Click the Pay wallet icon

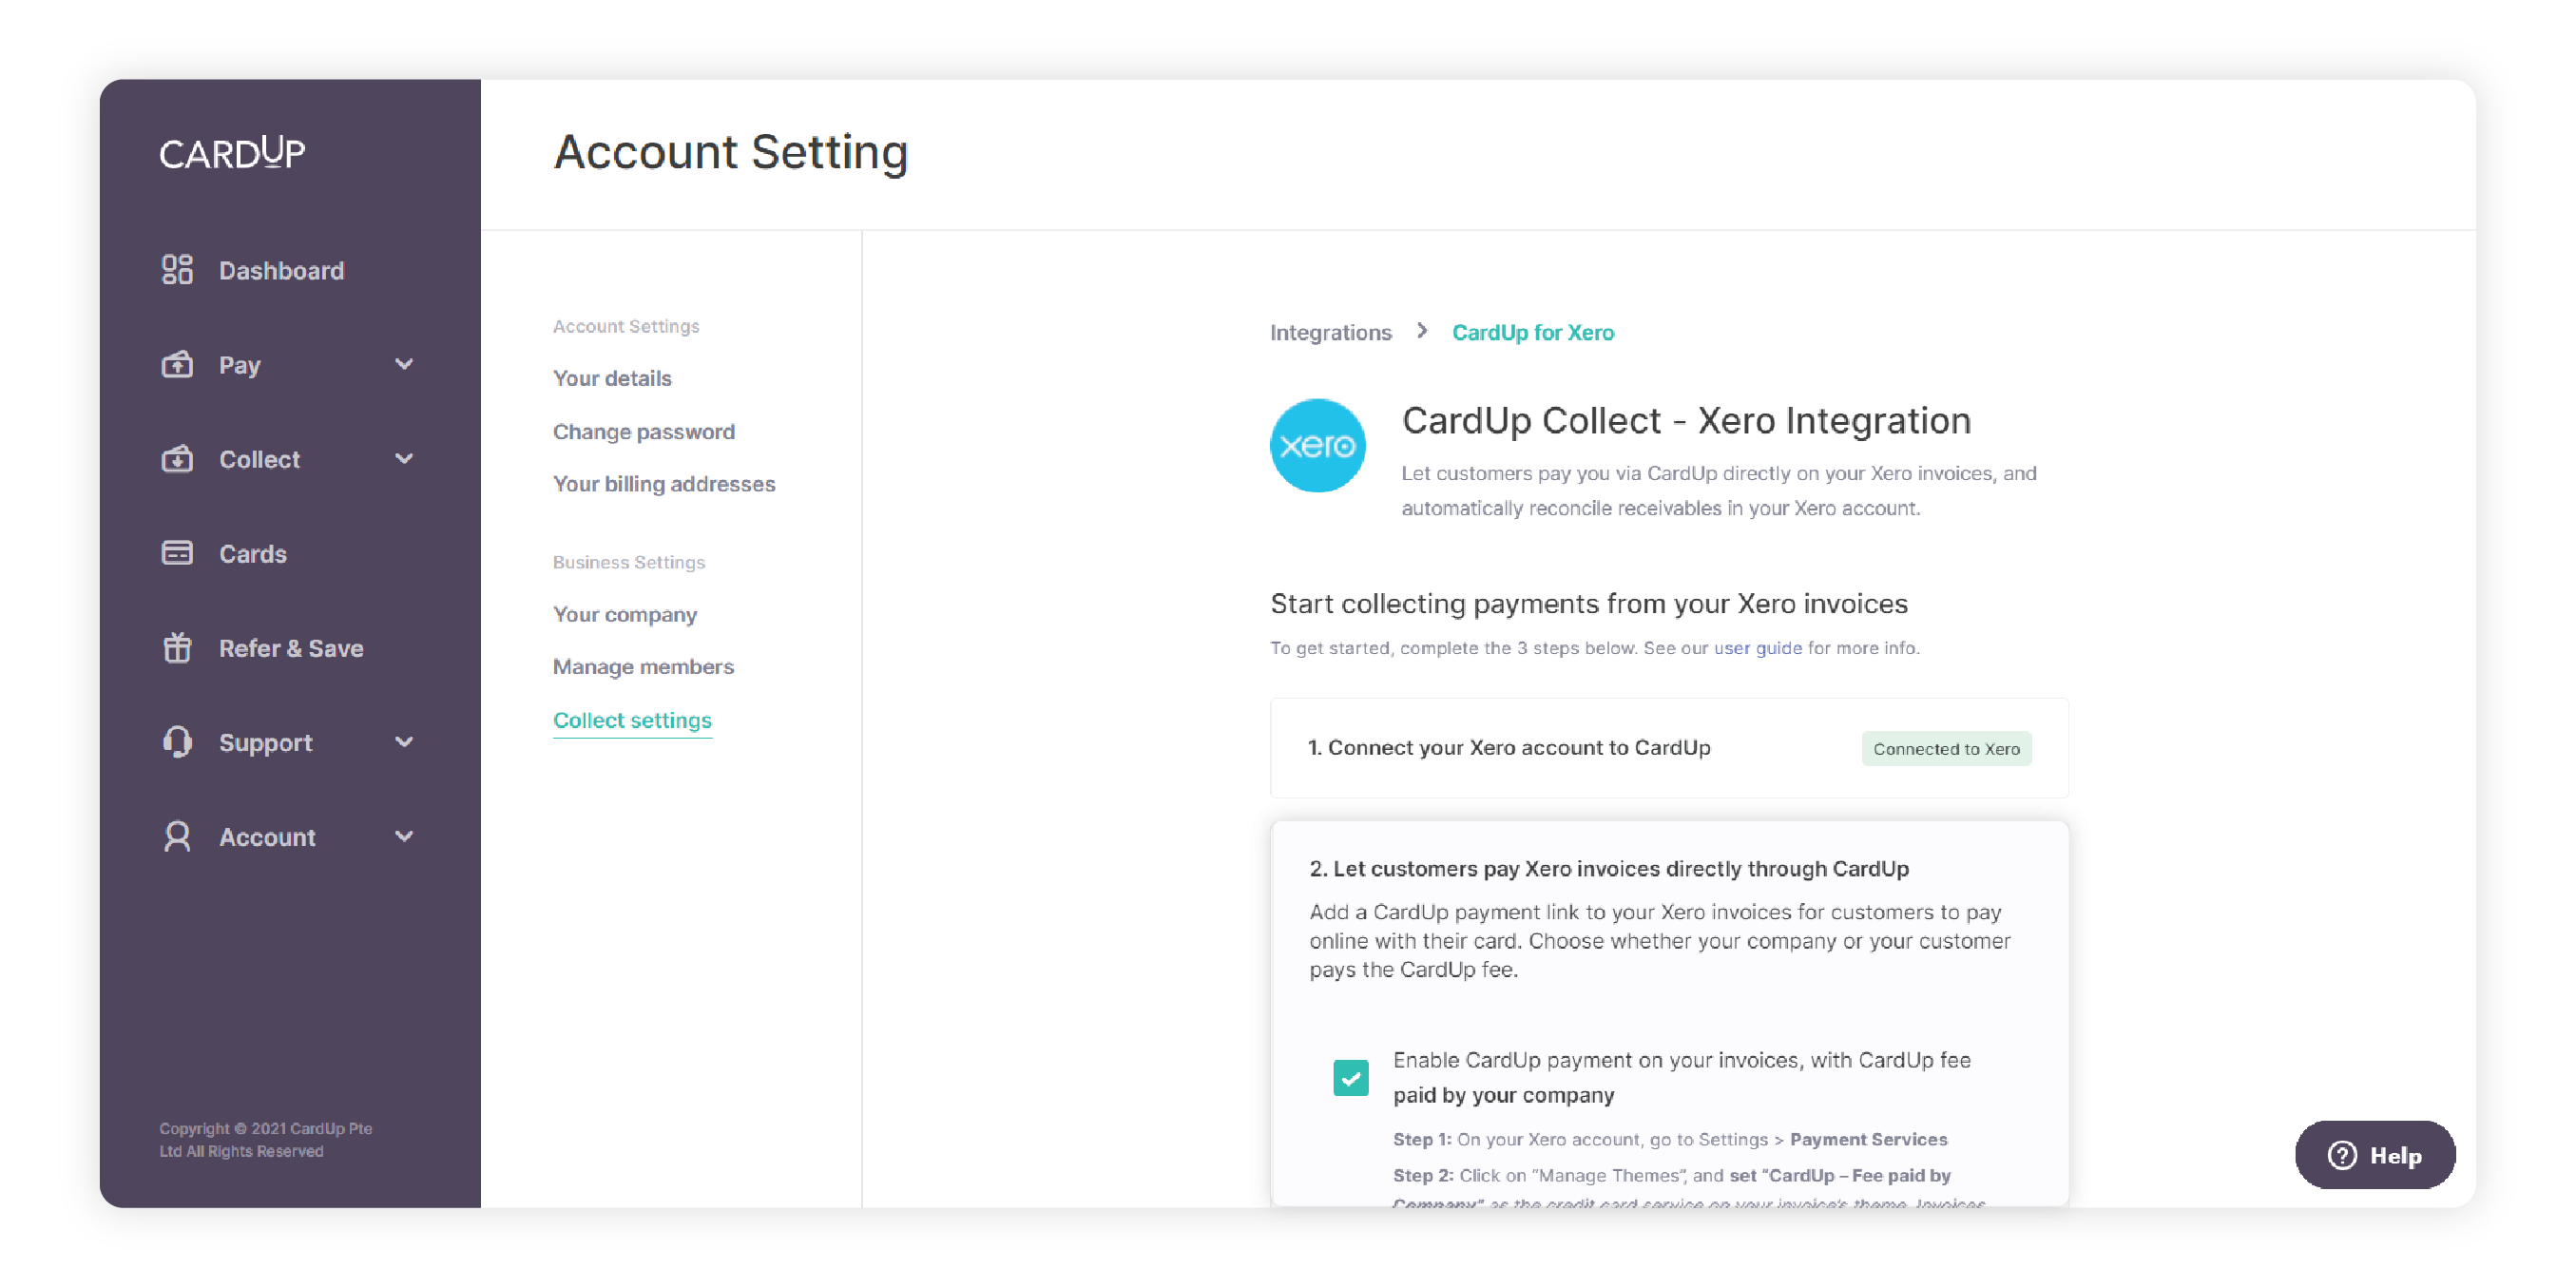click(x=177, y=364)
